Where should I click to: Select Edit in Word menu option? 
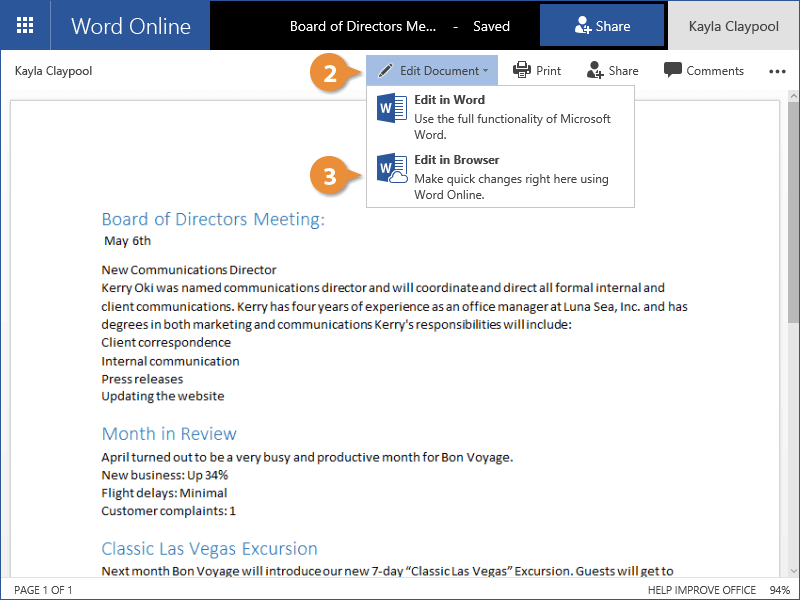(x=450, y=100)
